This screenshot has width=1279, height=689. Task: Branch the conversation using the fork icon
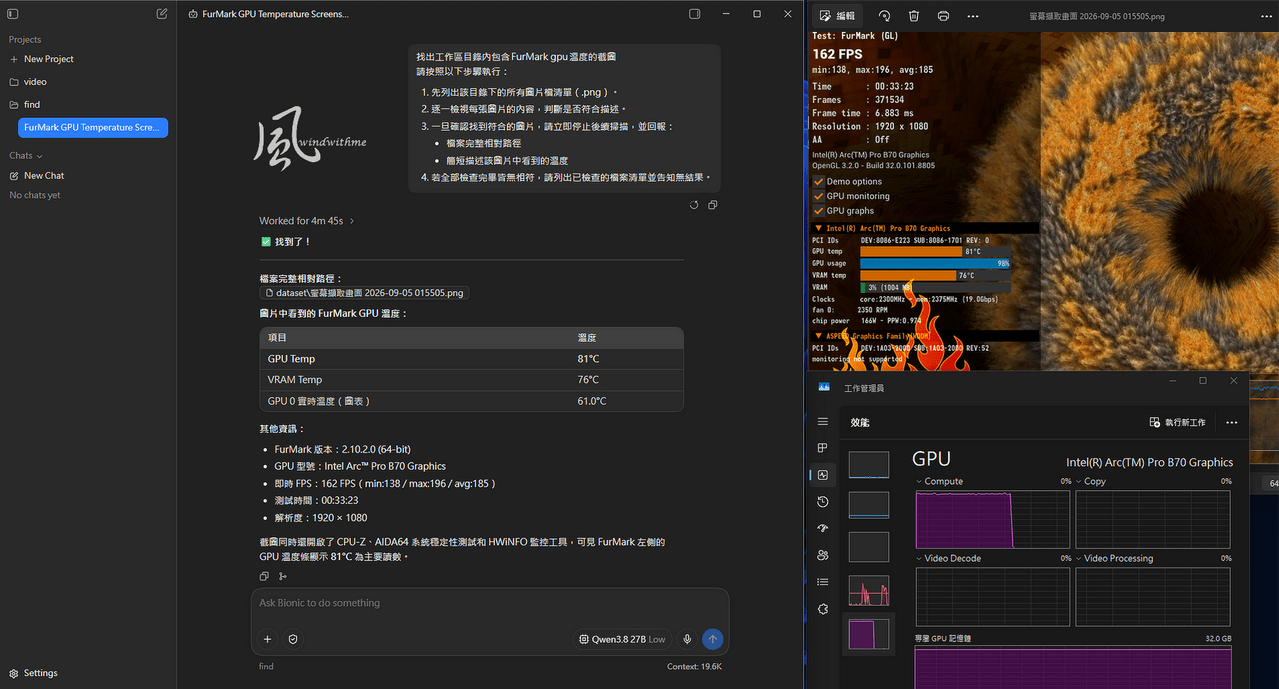click(x=283, y=576)
